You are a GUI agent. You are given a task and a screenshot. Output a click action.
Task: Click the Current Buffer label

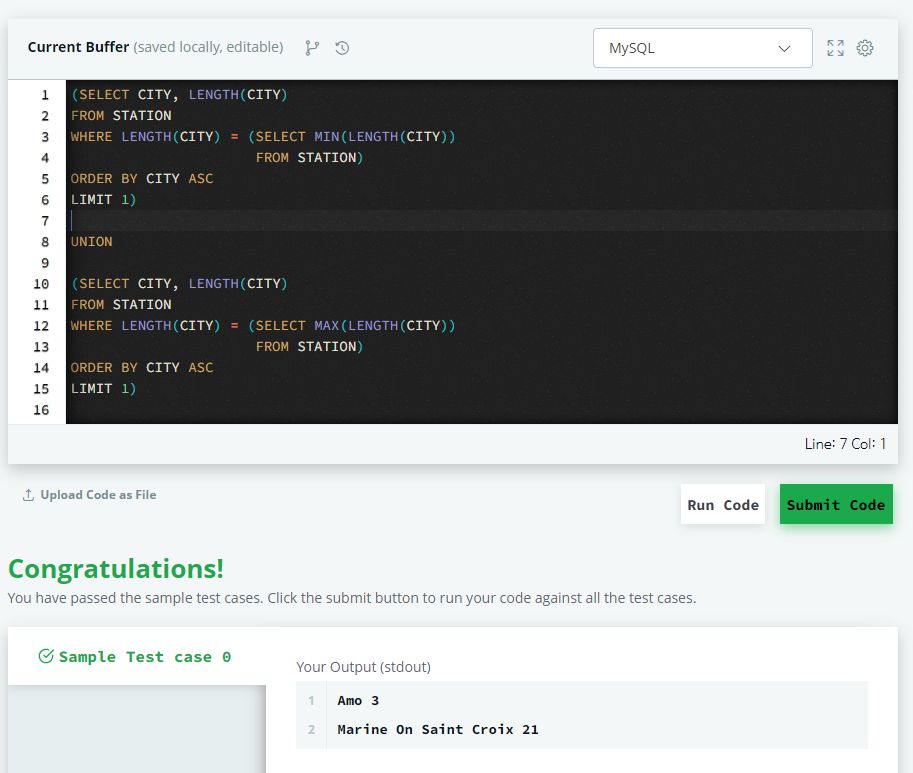tap(79, 46)
